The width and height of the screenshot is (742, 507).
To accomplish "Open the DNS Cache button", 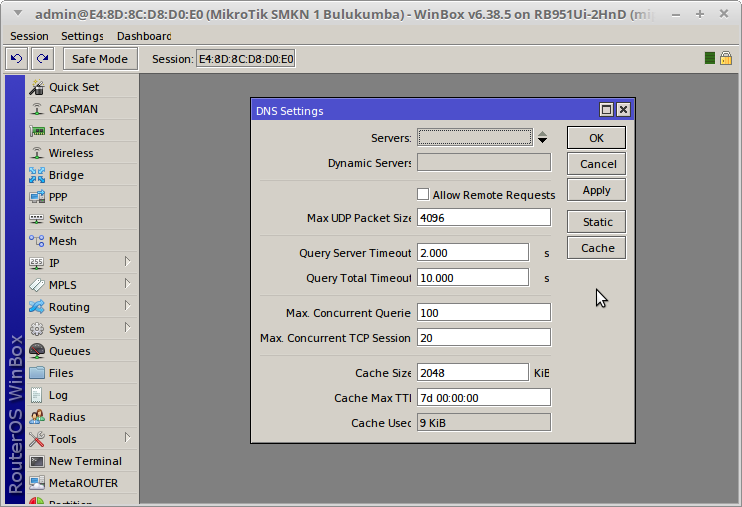I will coord(596,248).
